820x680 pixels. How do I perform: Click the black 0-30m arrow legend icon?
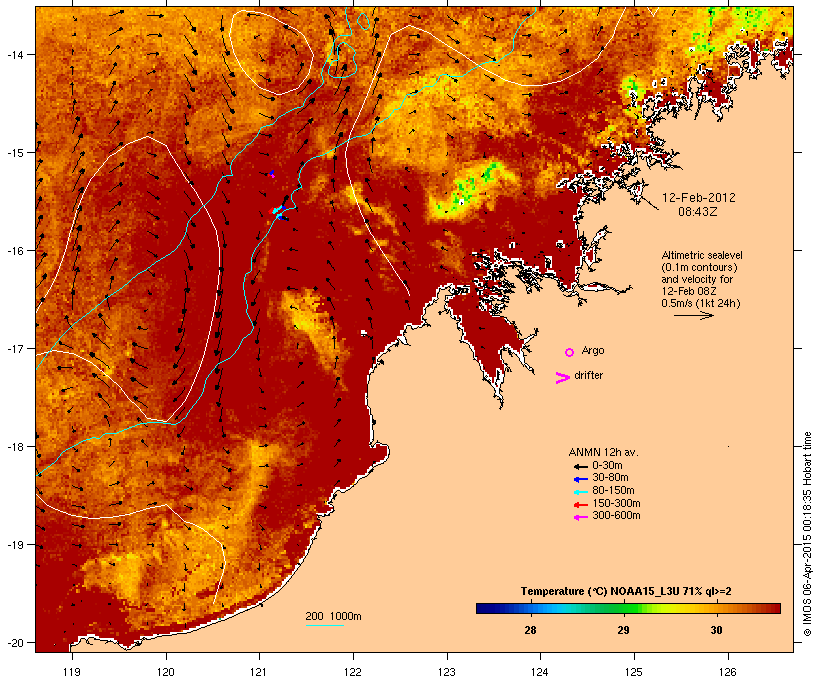[580, 467]
